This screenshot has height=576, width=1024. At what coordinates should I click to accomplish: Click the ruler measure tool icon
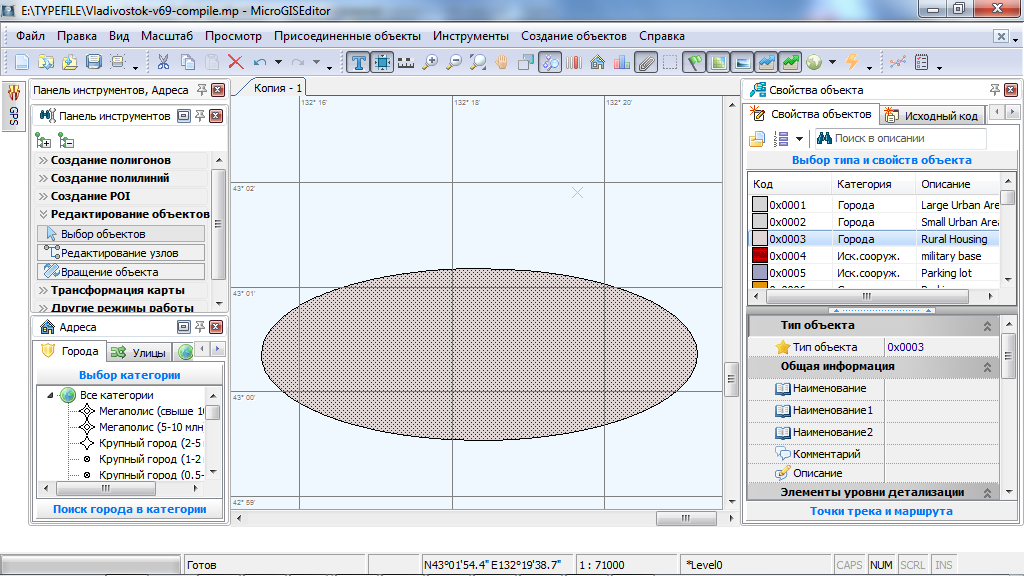tap(405, 62)
